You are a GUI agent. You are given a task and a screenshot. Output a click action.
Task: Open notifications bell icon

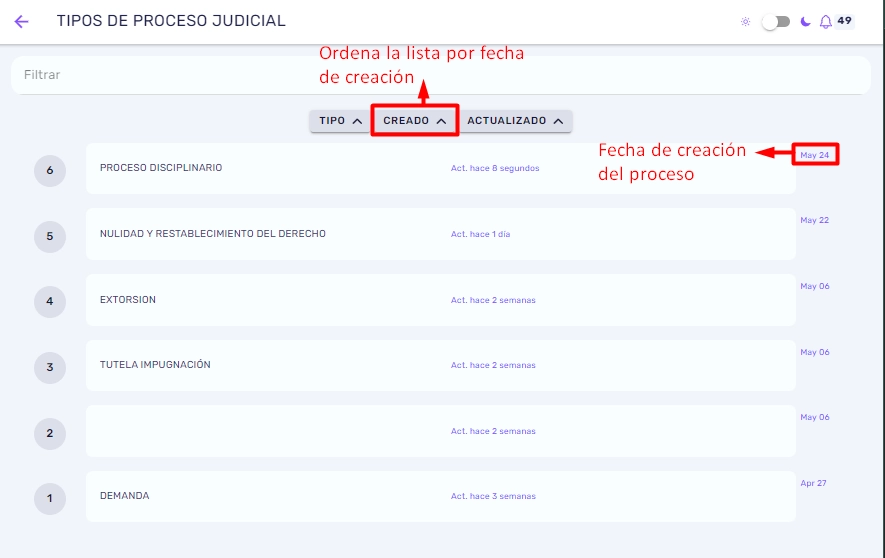pos(825,22)
